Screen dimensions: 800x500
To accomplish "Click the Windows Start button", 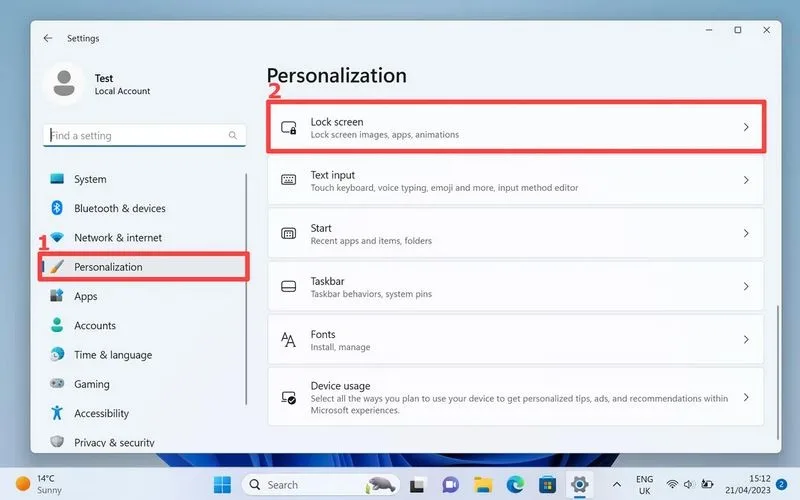I will click(x=222, y=484).
